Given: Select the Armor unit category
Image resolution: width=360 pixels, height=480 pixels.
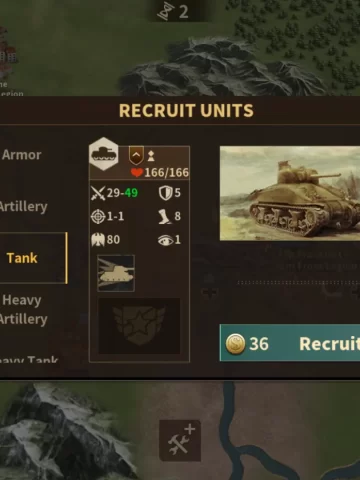Looking at the screenshot, I should pyautogui.click(x=22, y=155).
